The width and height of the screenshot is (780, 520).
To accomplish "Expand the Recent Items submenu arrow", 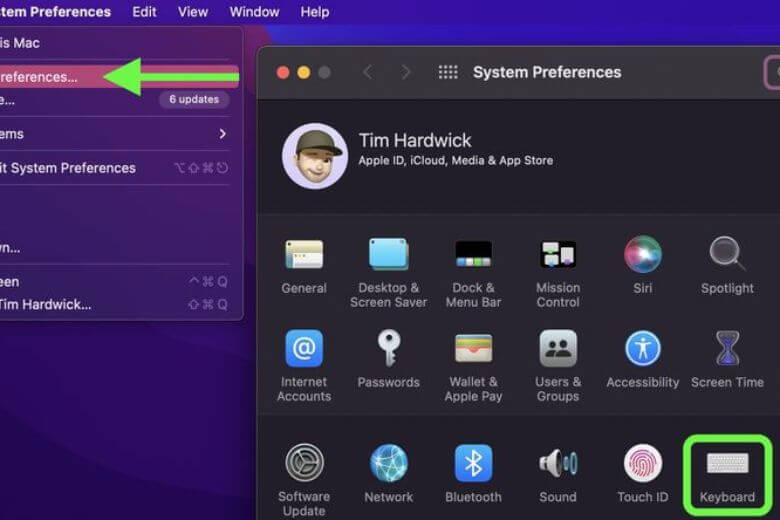I will [x=222, y=134].
